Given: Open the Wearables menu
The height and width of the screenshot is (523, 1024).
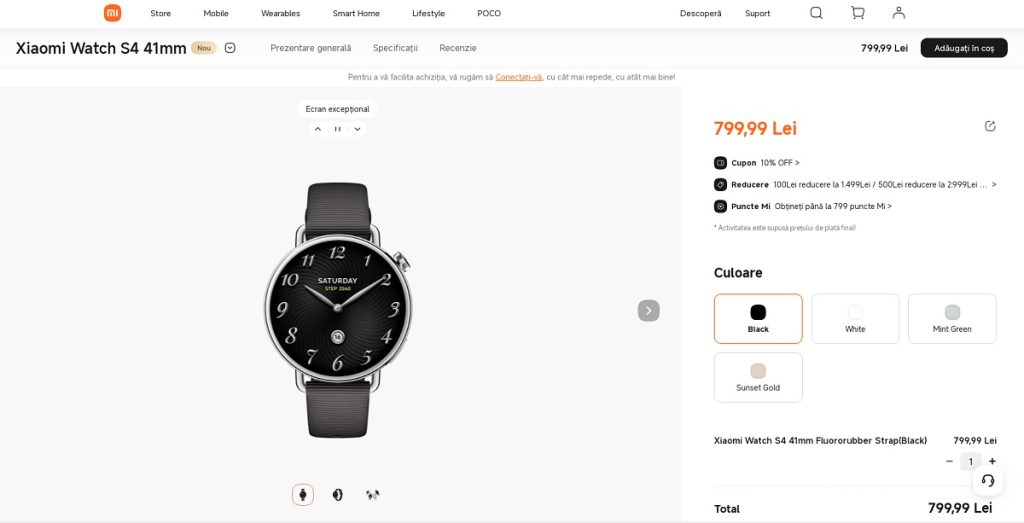Looking at the screenshot, I should click(281, 13).
